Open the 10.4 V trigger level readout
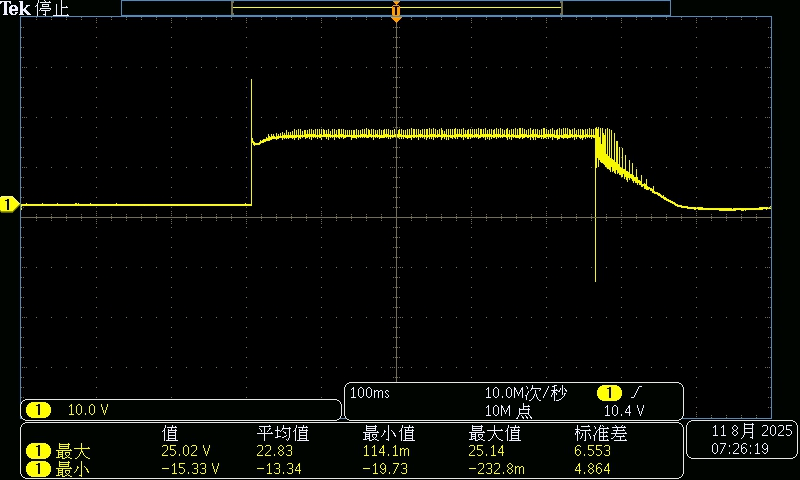 tap(624, 411)
